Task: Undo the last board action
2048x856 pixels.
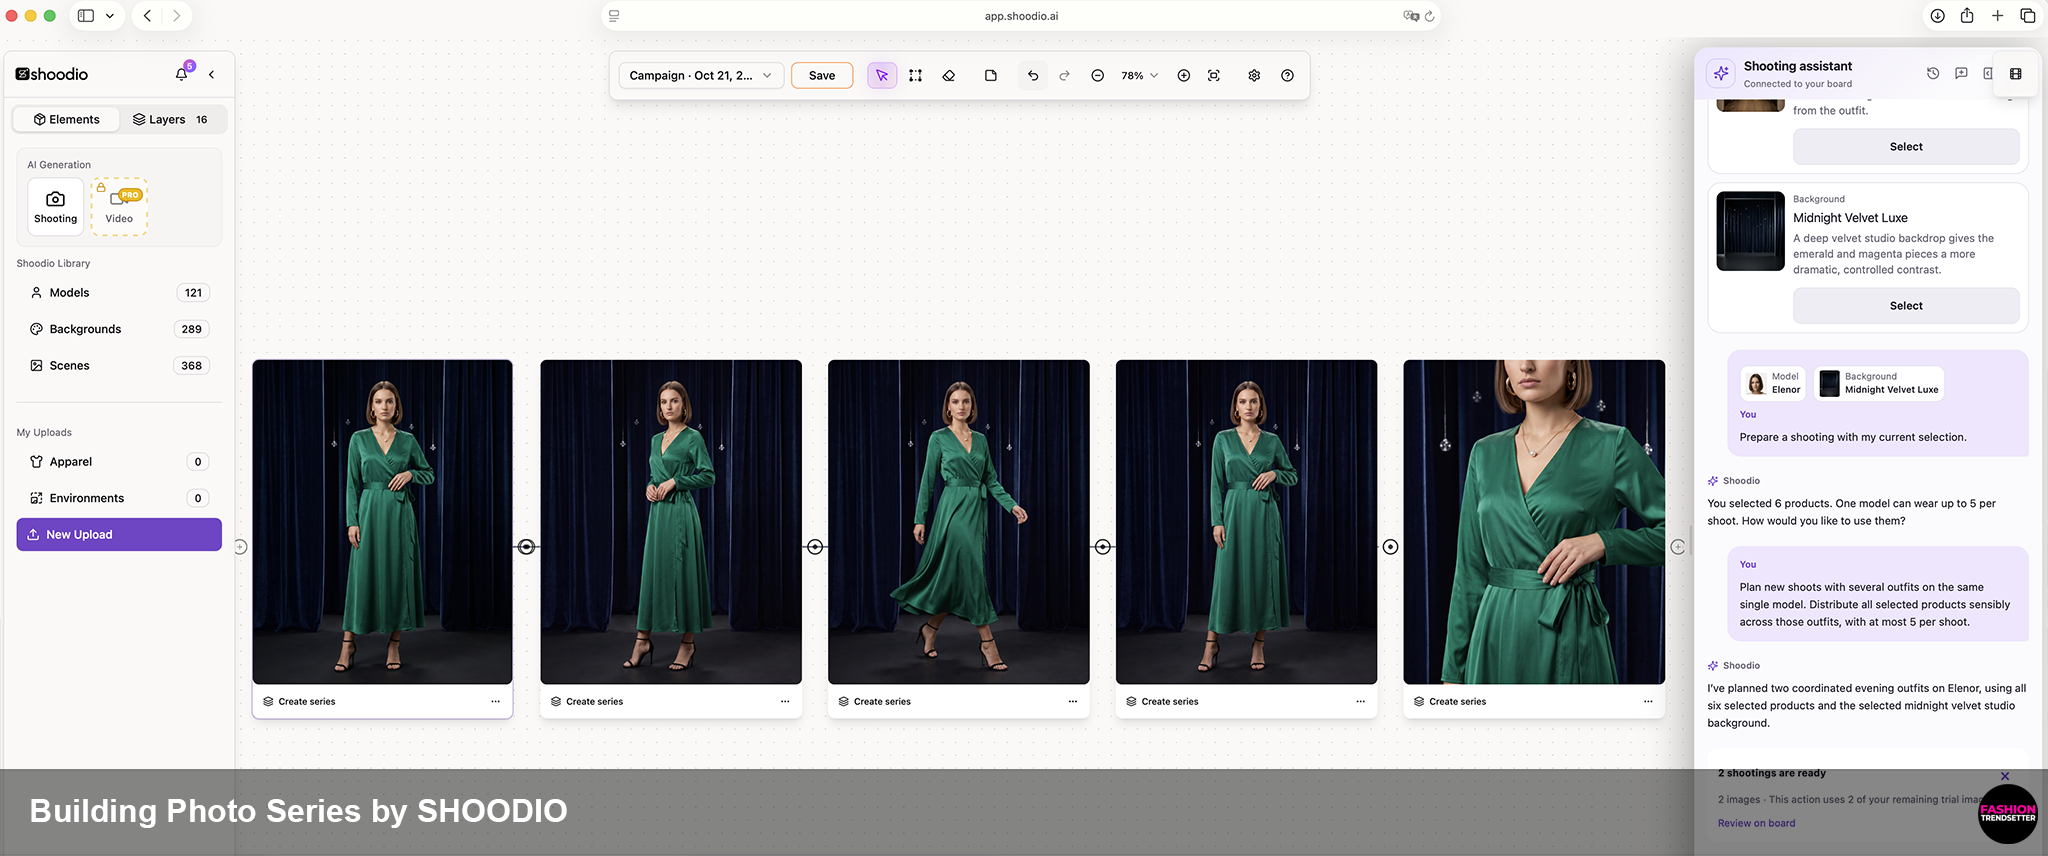Action: click(x=1033, y=75)
